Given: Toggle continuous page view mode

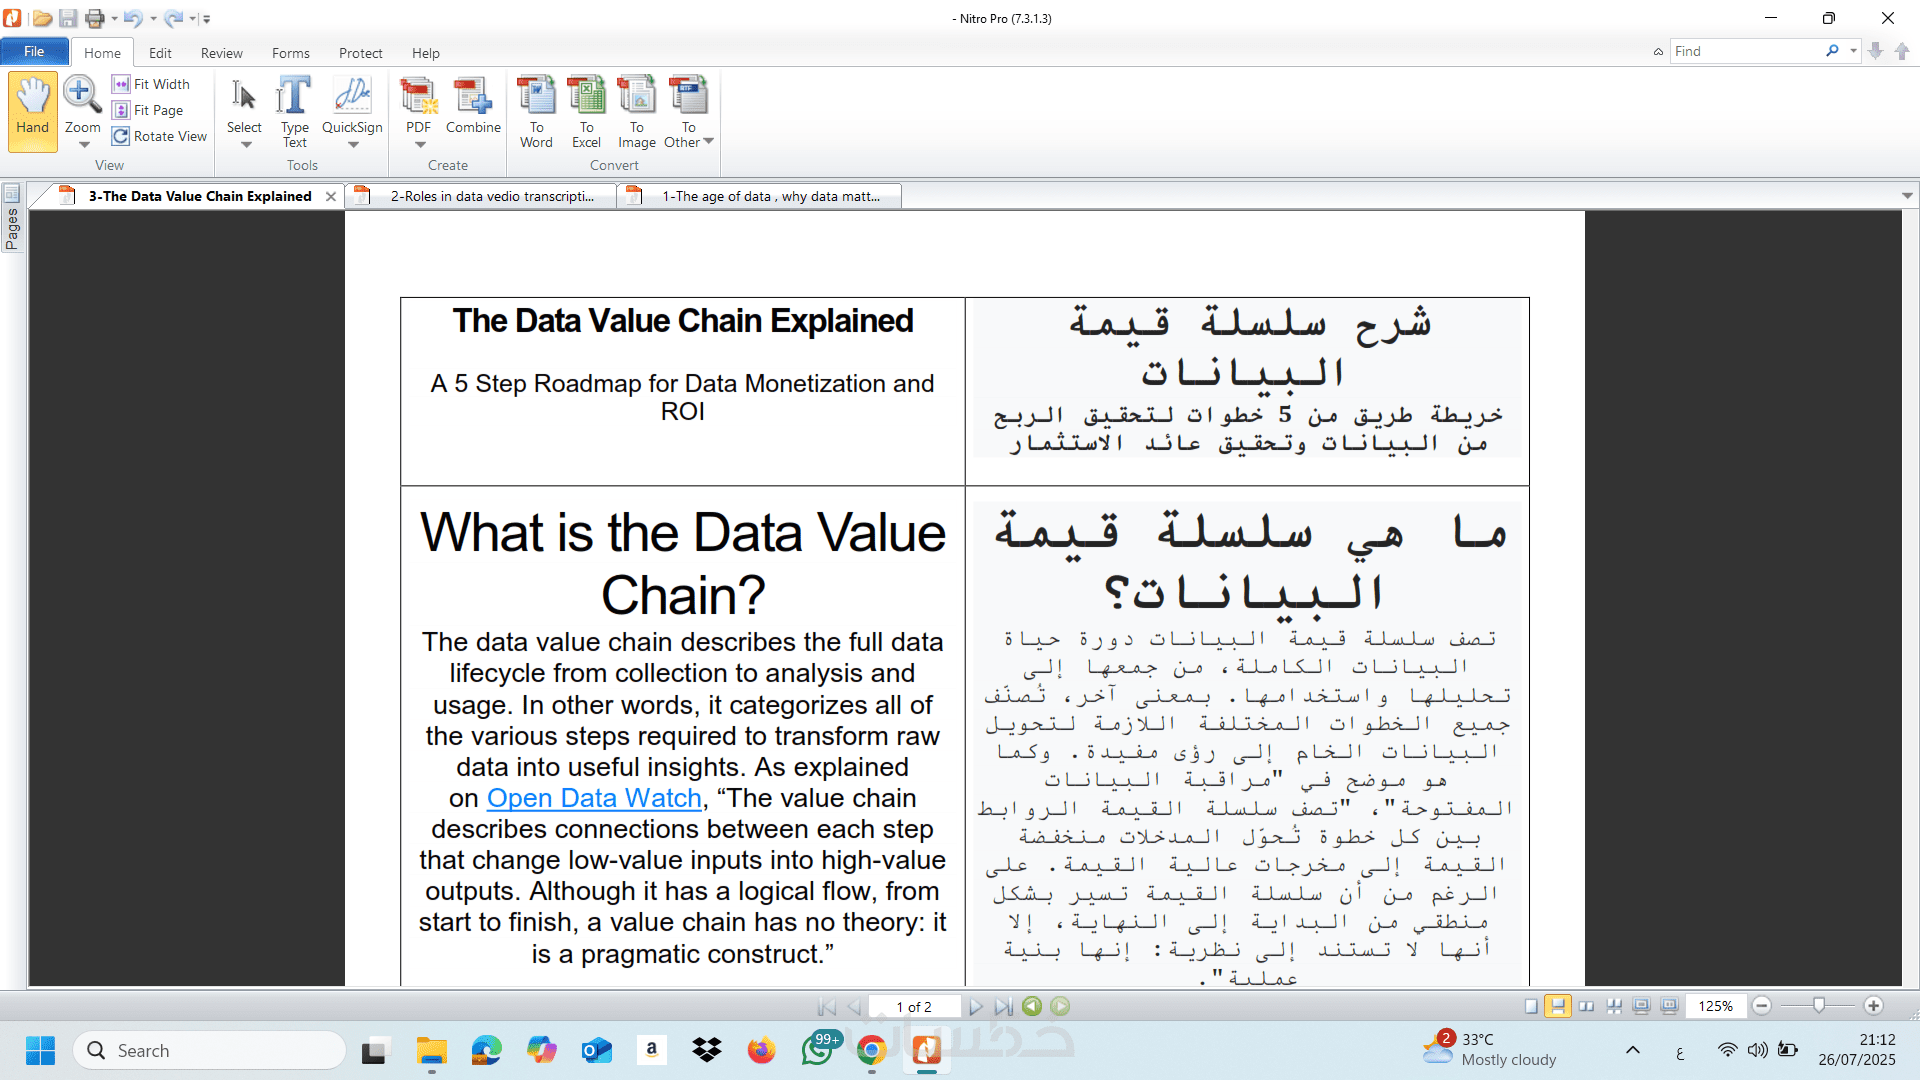Looking at the screenshot, I should (x=1558, y=1007).
